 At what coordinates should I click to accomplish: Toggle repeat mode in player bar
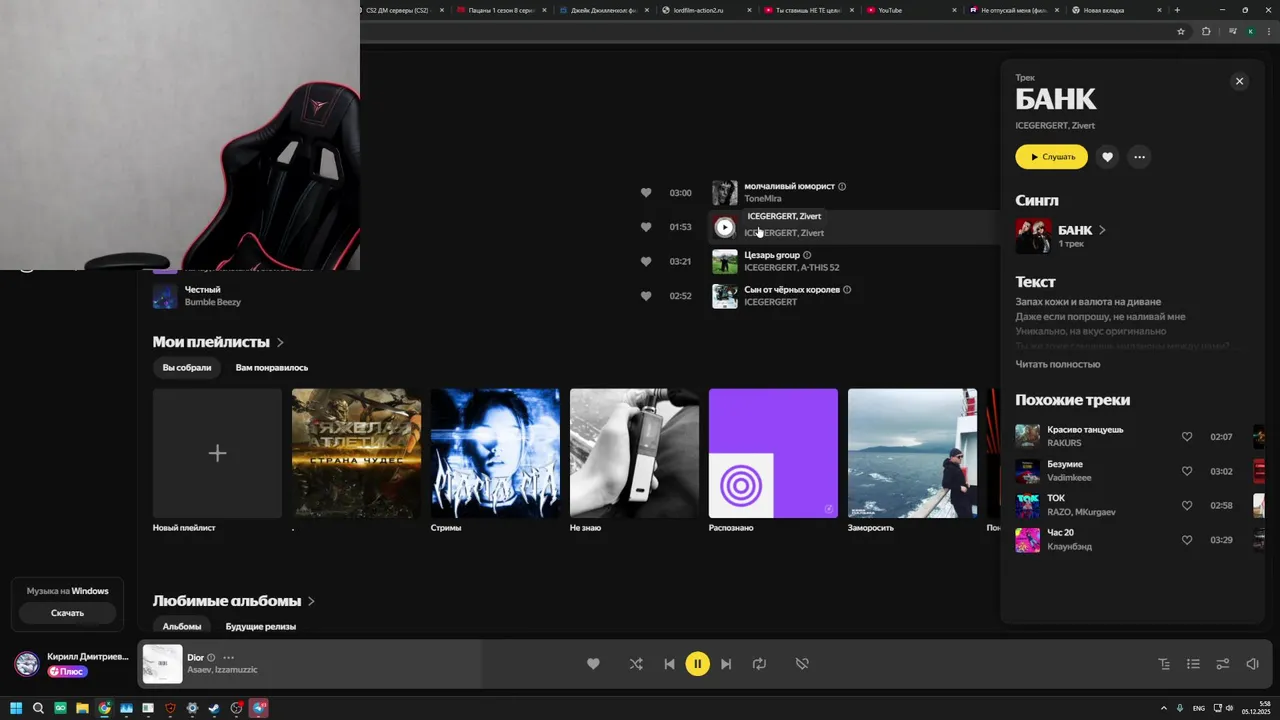[759, 664]
